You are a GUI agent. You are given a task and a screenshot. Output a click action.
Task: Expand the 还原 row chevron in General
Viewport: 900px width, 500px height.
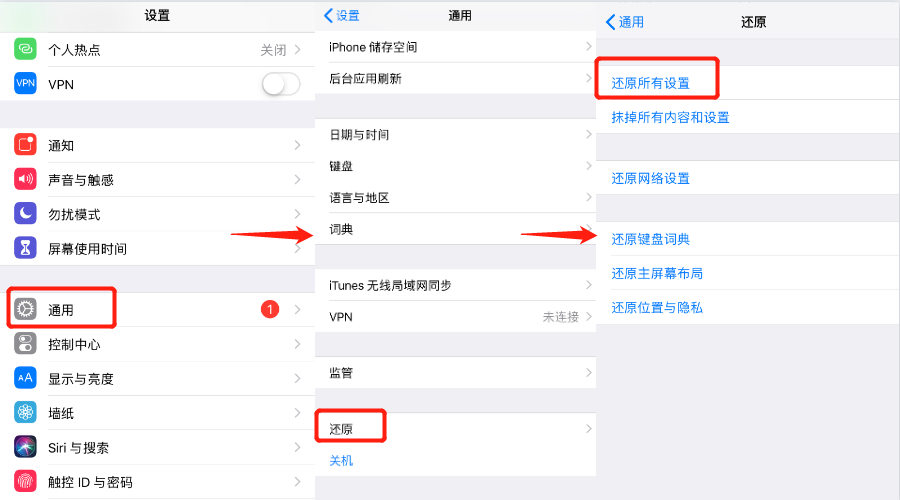point(588,428)
